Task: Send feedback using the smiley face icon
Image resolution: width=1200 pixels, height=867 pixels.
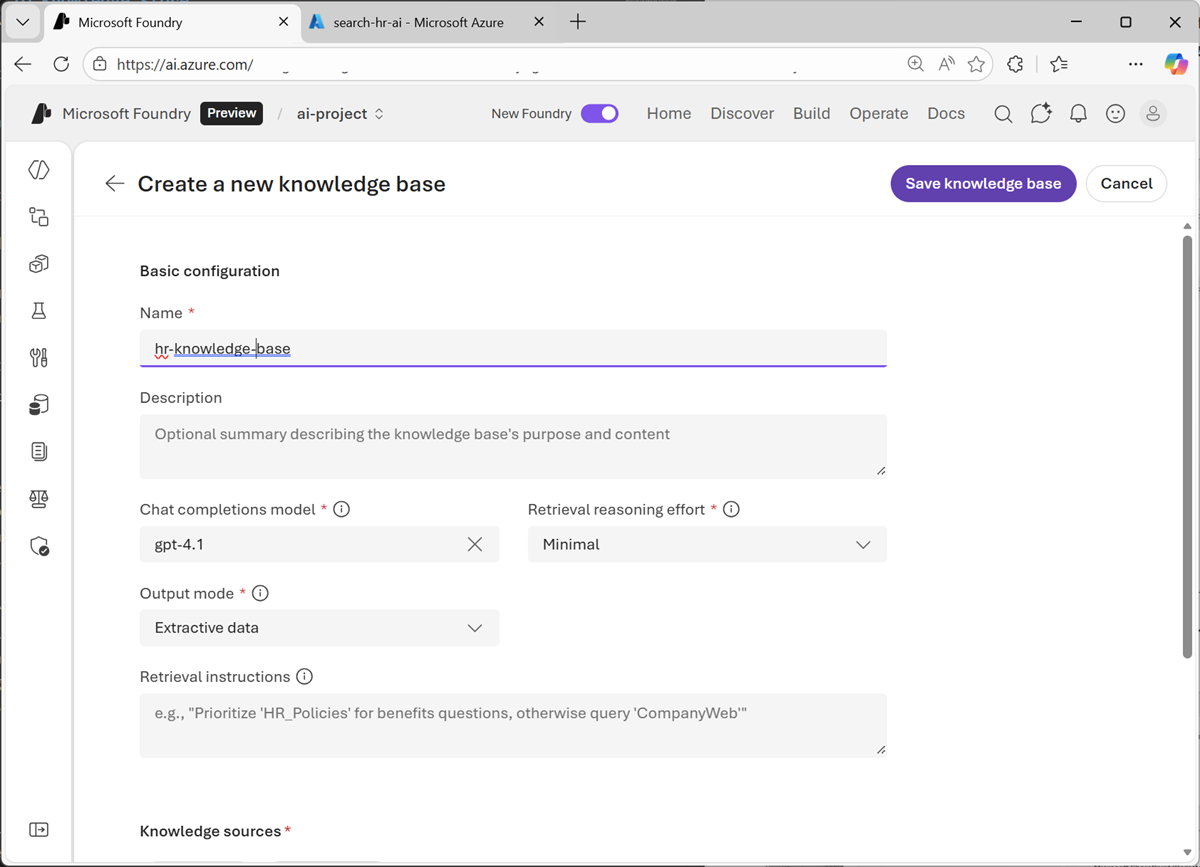Action: click(x=1115, y=113)
